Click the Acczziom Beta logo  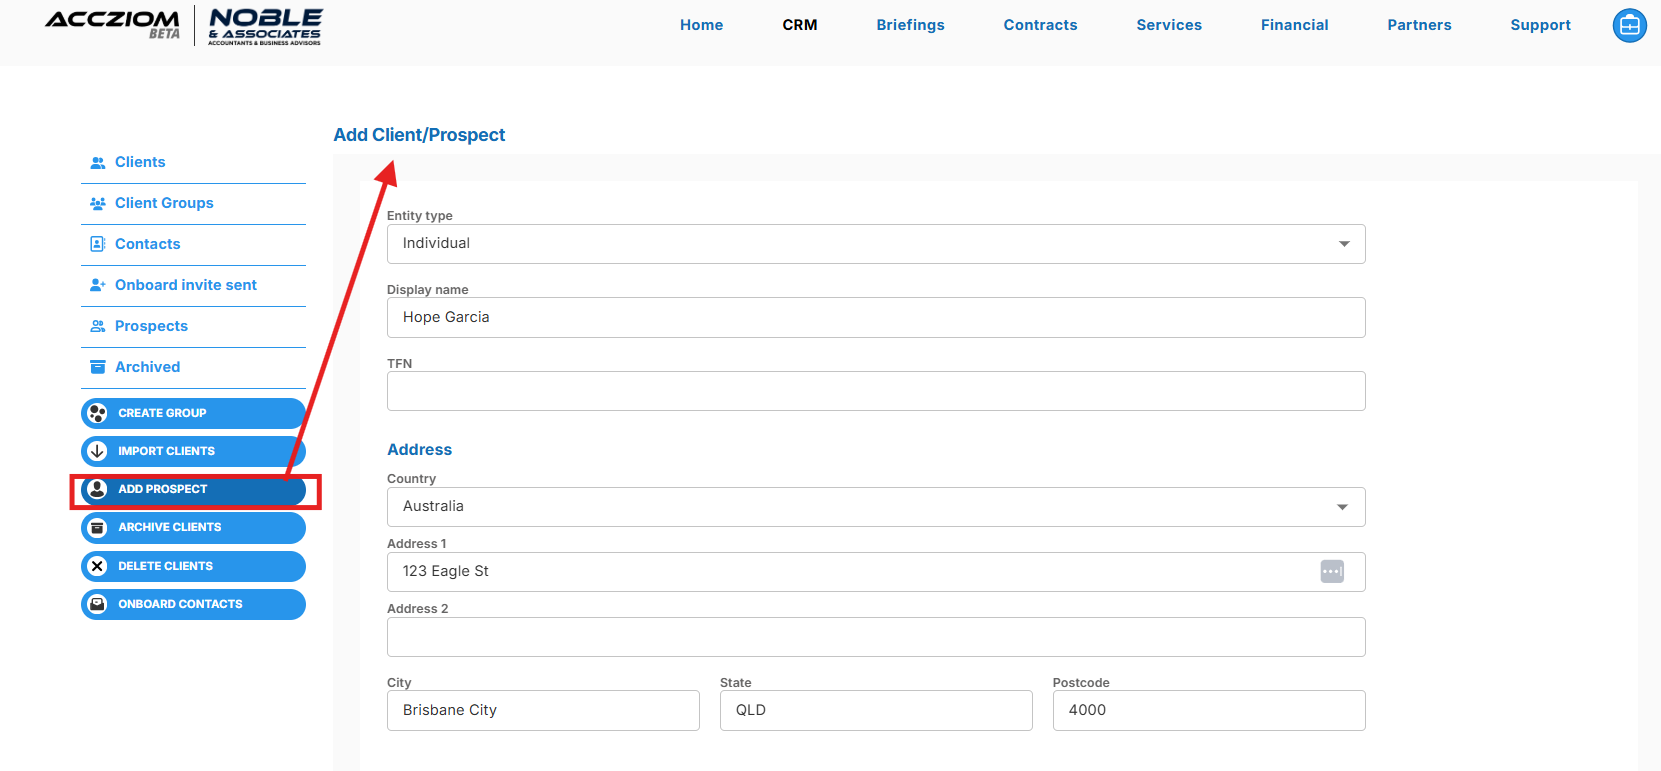pyautogui.click(x=113, y=25)
